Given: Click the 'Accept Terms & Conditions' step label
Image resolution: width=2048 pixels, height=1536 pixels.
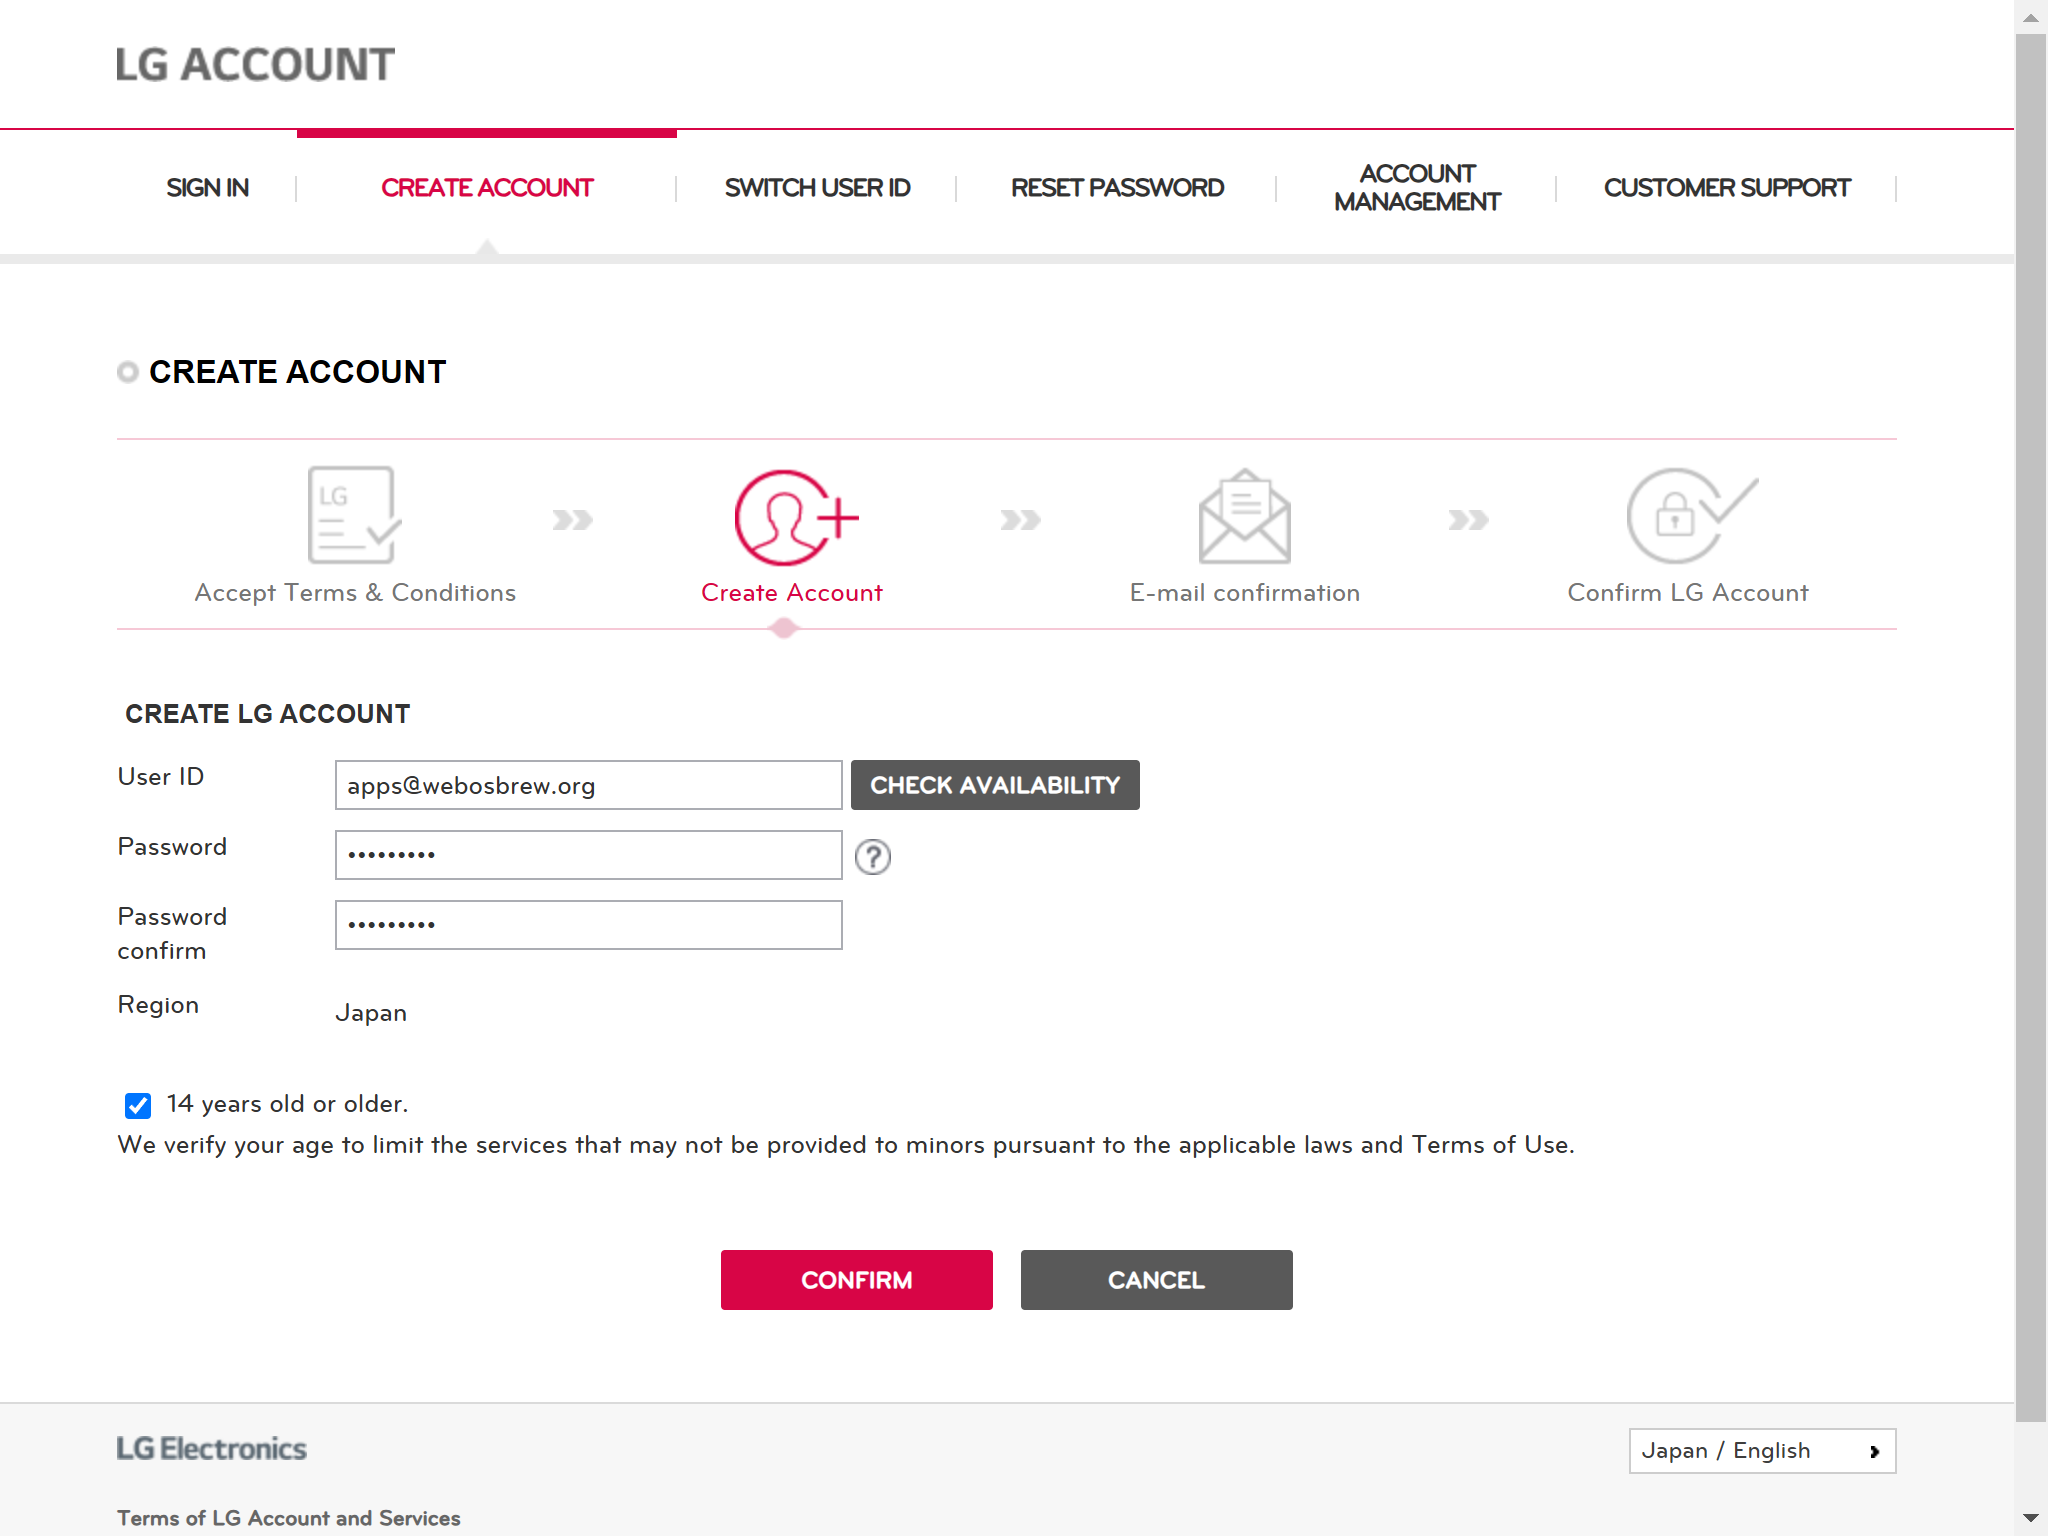Looking at the screenshot, I should pyautogui.click(x=355, y=593).
